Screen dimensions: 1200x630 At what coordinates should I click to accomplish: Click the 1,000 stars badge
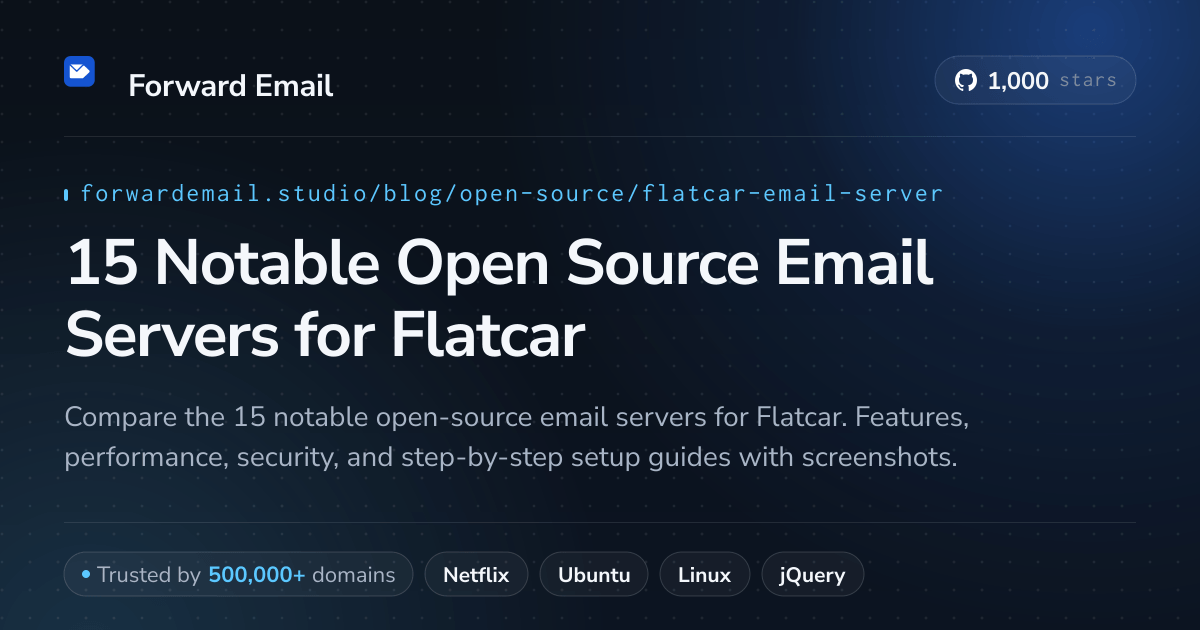[1035, 81]
